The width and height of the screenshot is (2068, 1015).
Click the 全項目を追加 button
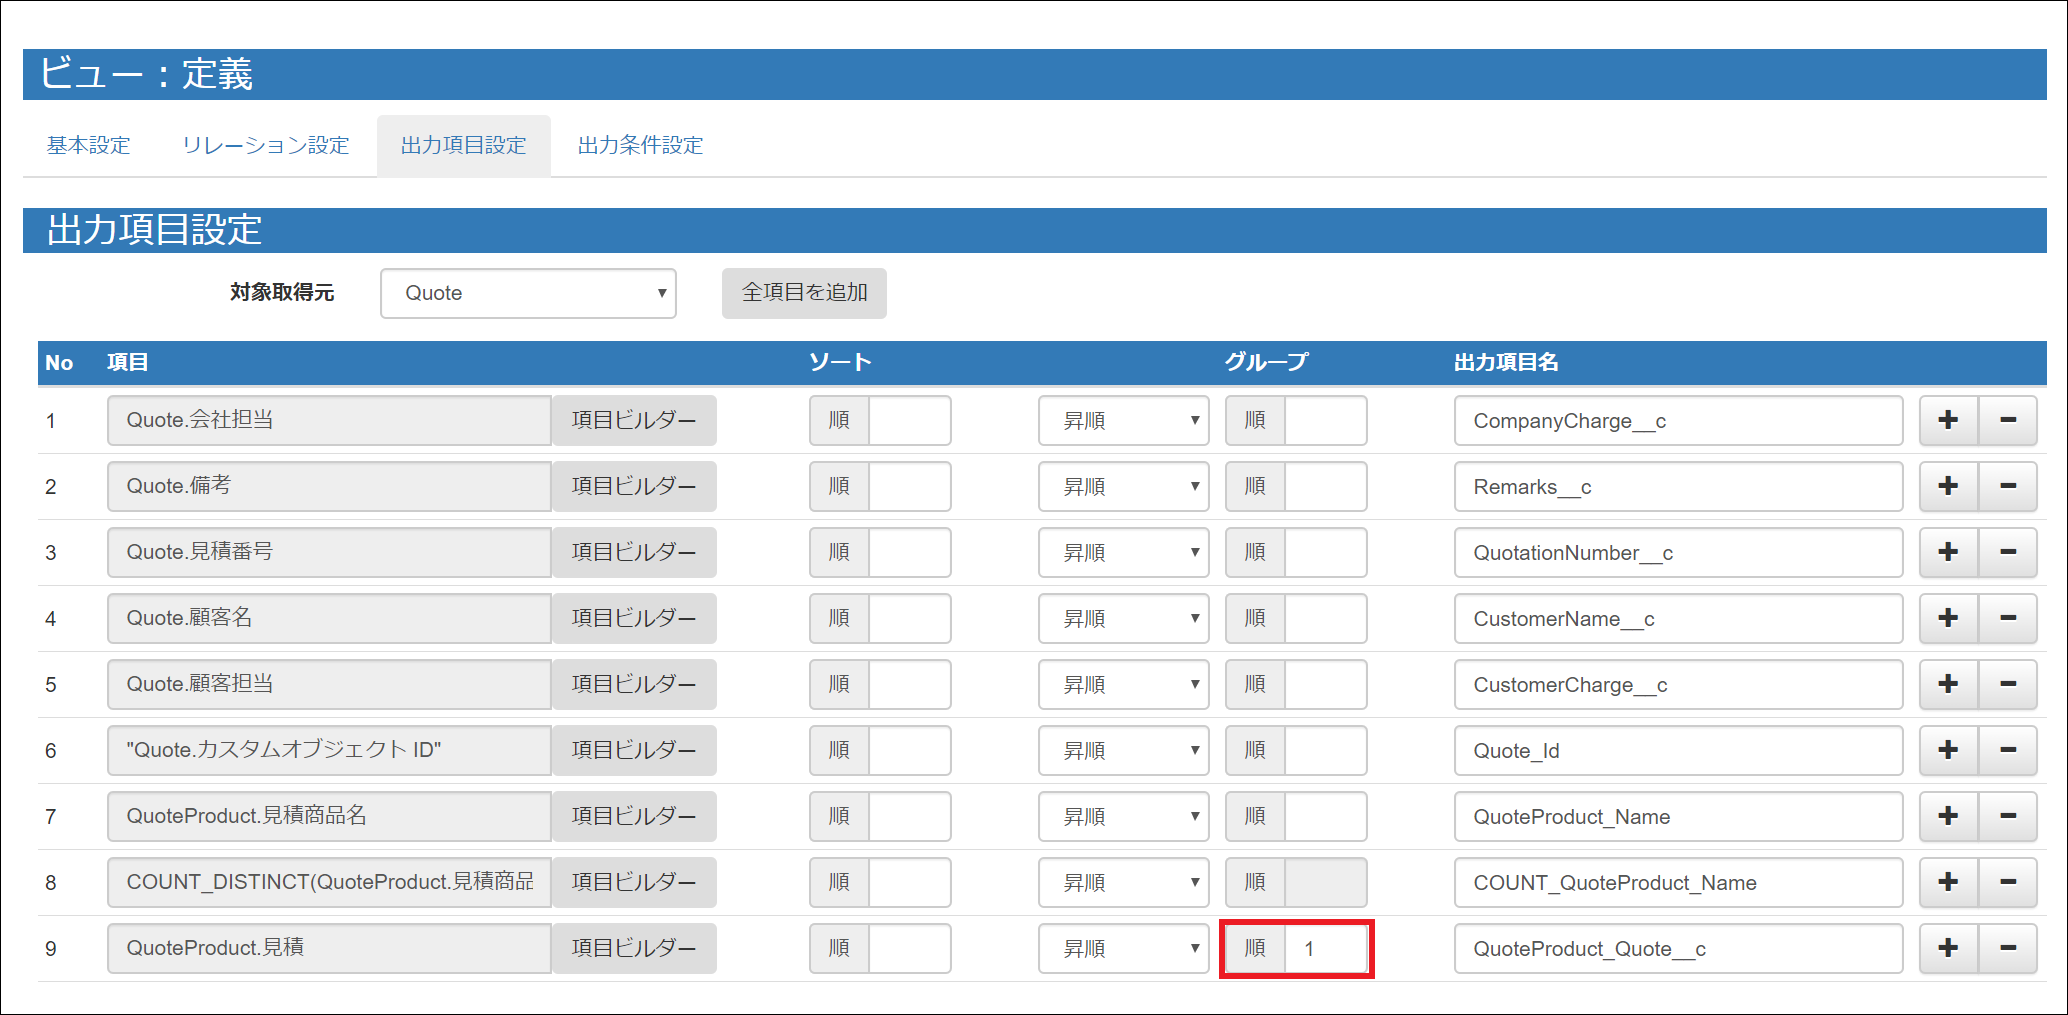(x=803, y=293)
